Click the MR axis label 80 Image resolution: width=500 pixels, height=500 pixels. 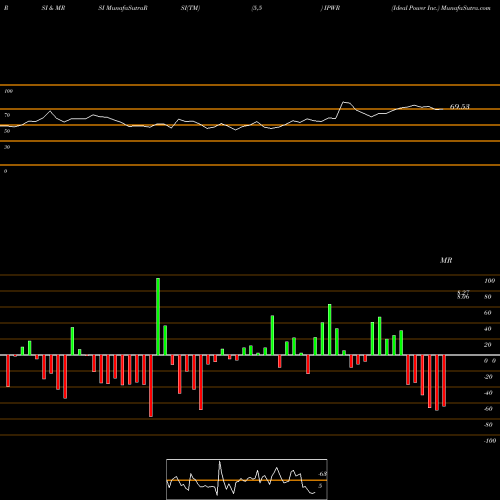[x=488, y=297]
